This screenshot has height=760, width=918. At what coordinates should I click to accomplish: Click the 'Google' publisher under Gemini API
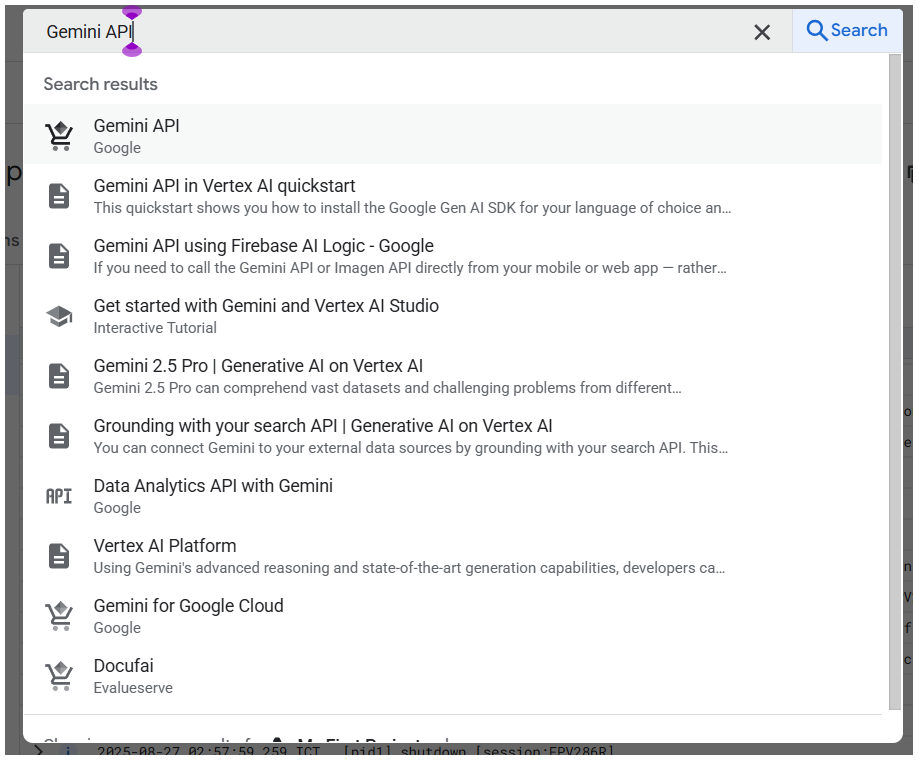pyautogui.click(x=117, y=148)
